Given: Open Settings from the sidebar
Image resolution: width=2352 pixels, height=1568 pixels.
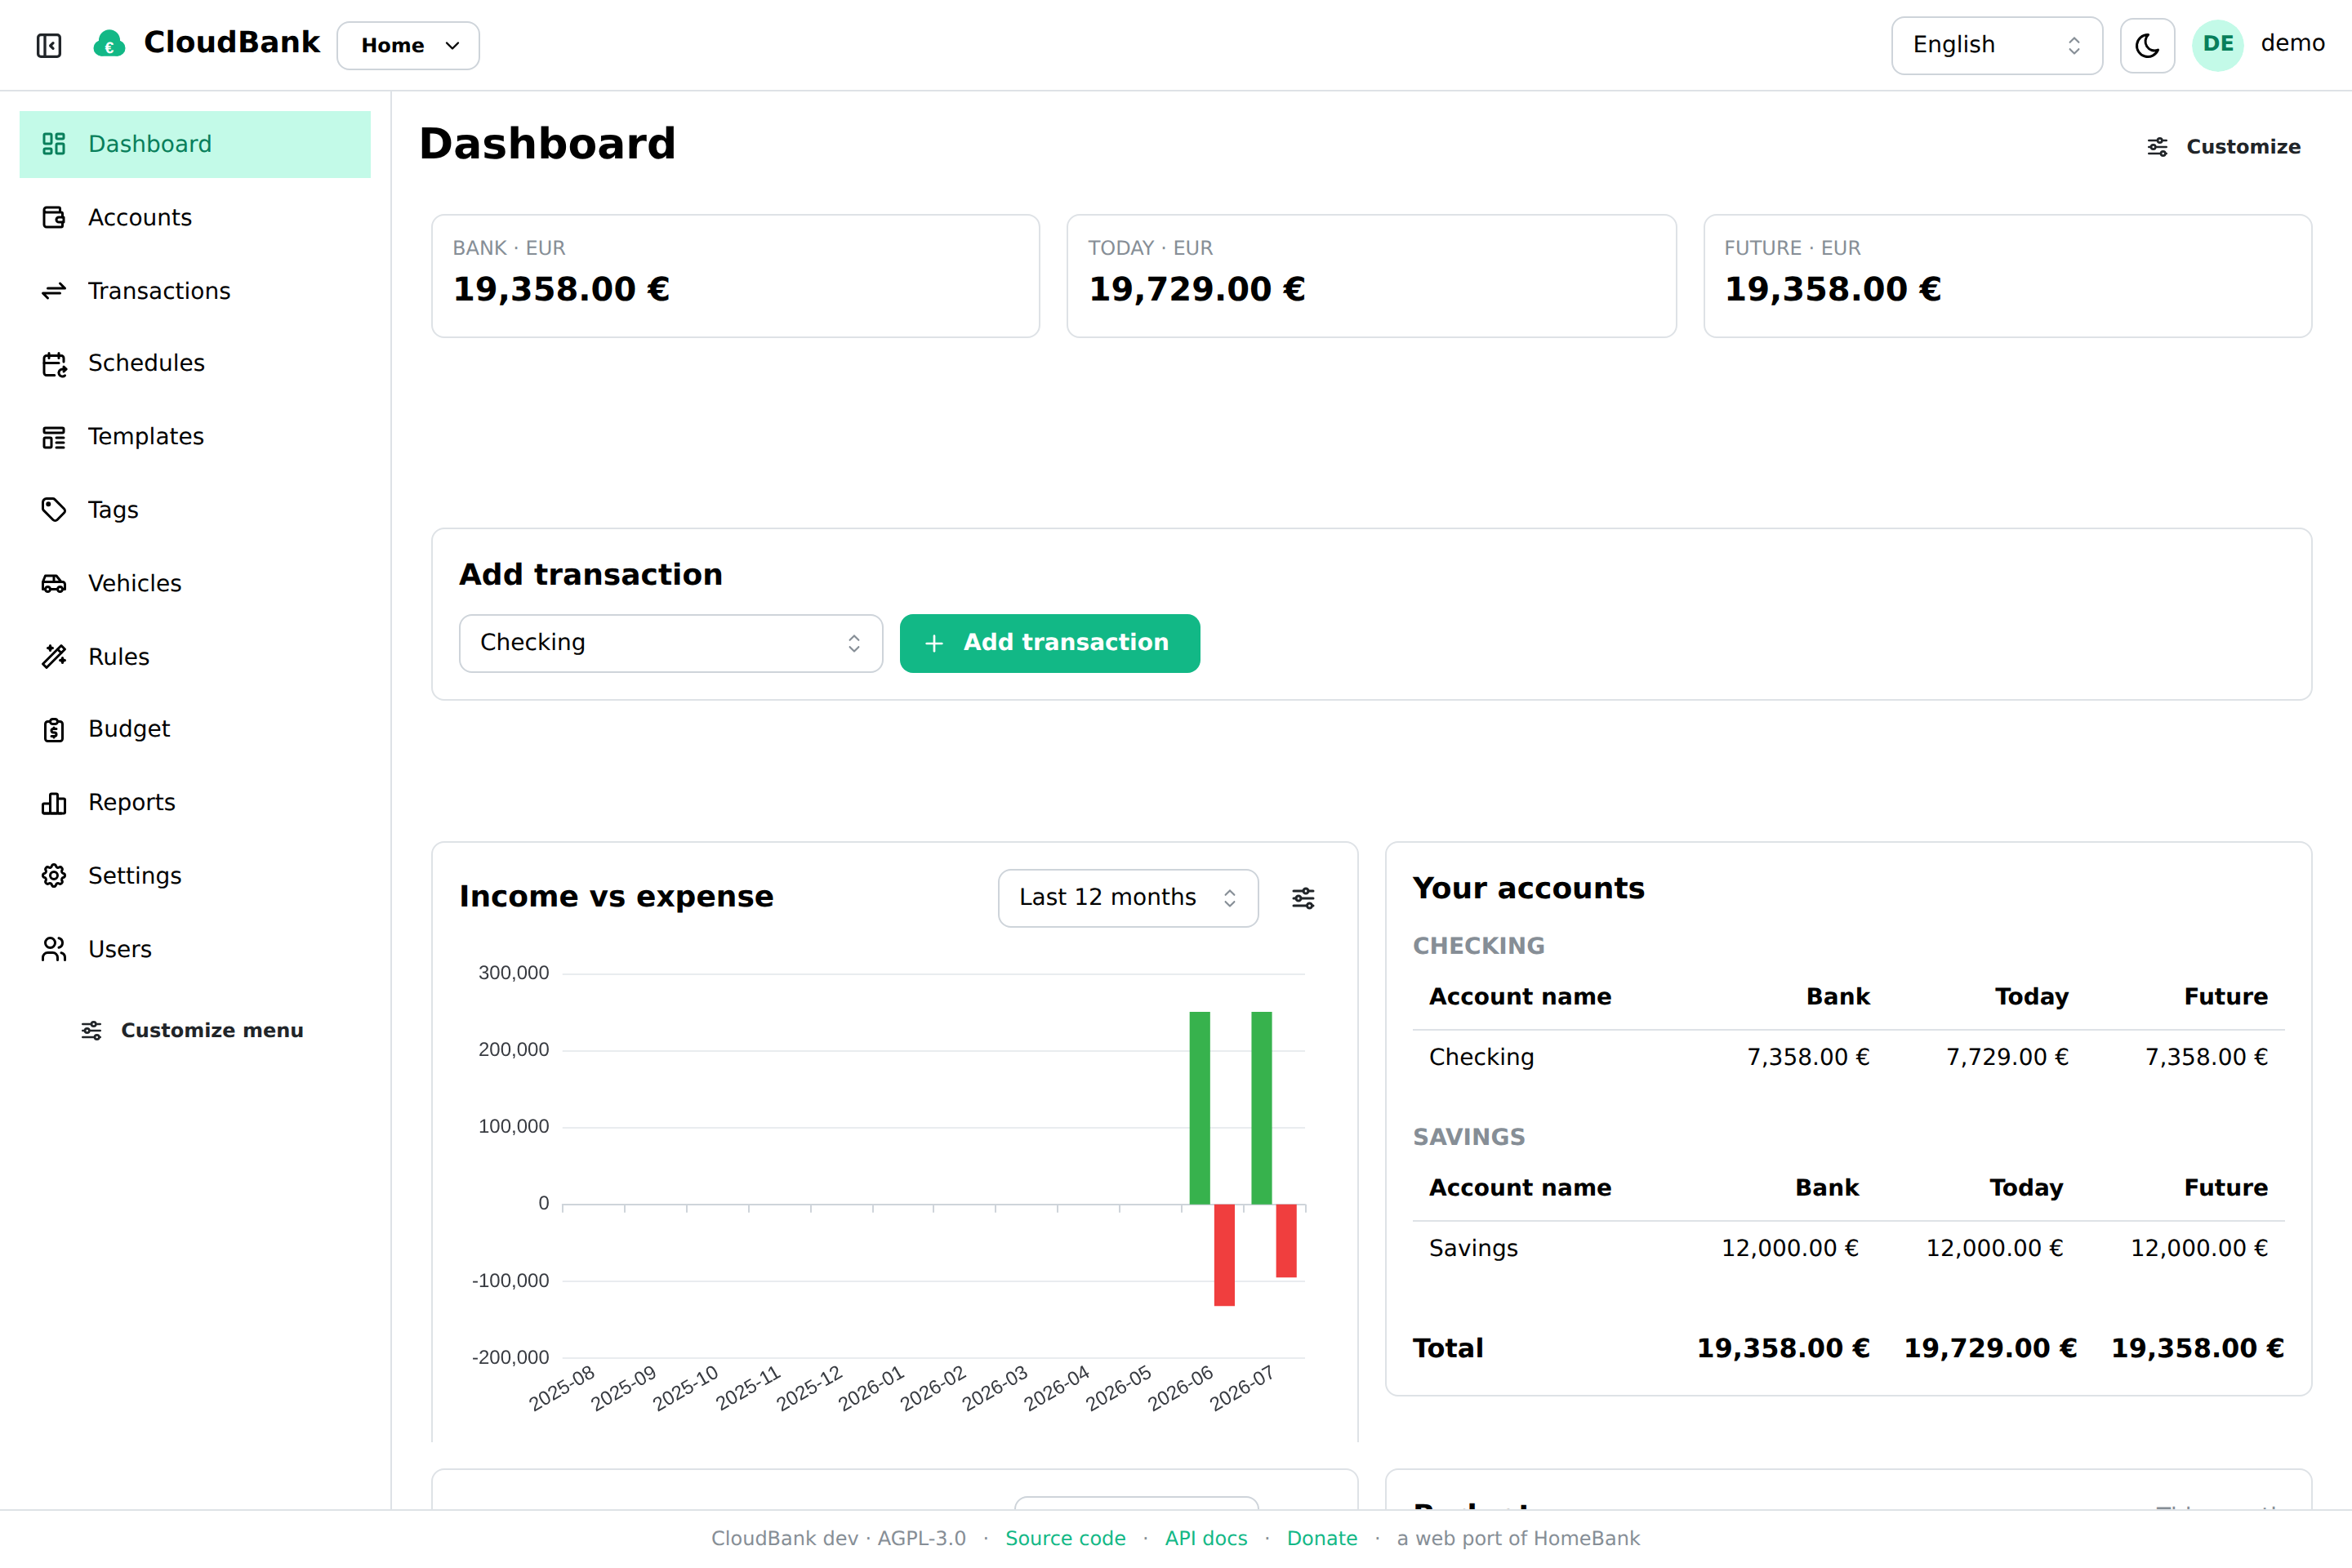Looking at the screenshot, I should (195, 876).
